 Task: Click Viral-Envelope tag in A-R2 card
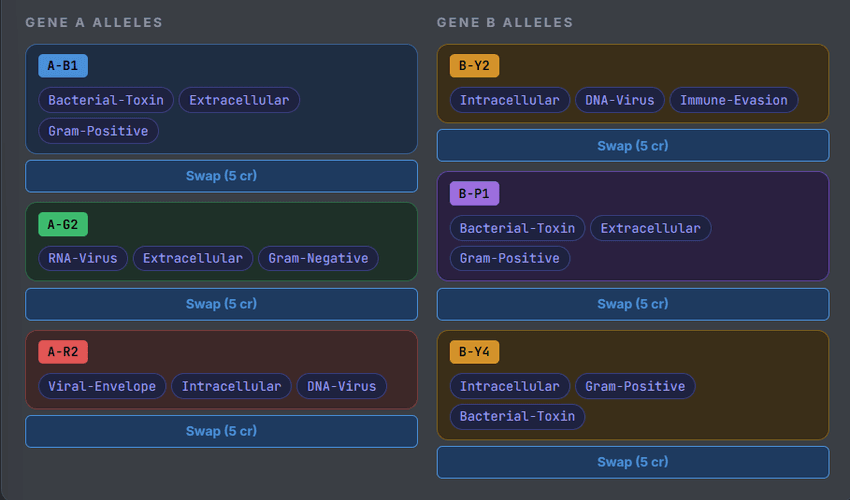pyautogui.click(x=102, y=386)
